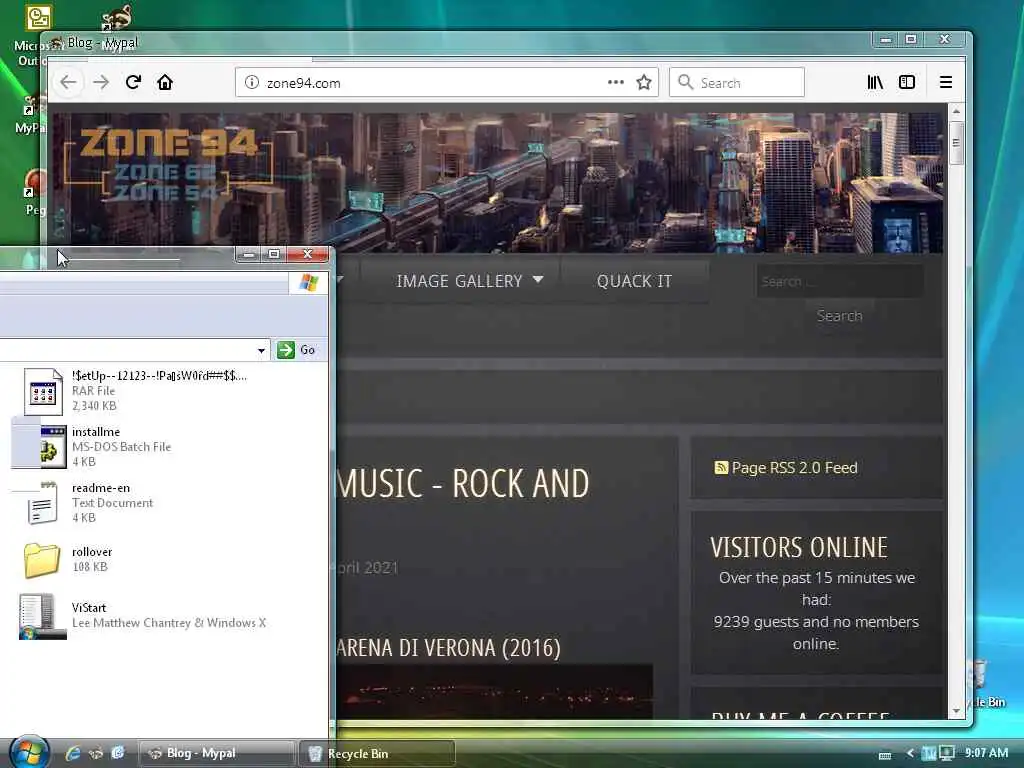This screenshot has height=768, width=1024.
Task: Open the Page RSS 2.0 Feed link
Action: (x=794, y=468)
